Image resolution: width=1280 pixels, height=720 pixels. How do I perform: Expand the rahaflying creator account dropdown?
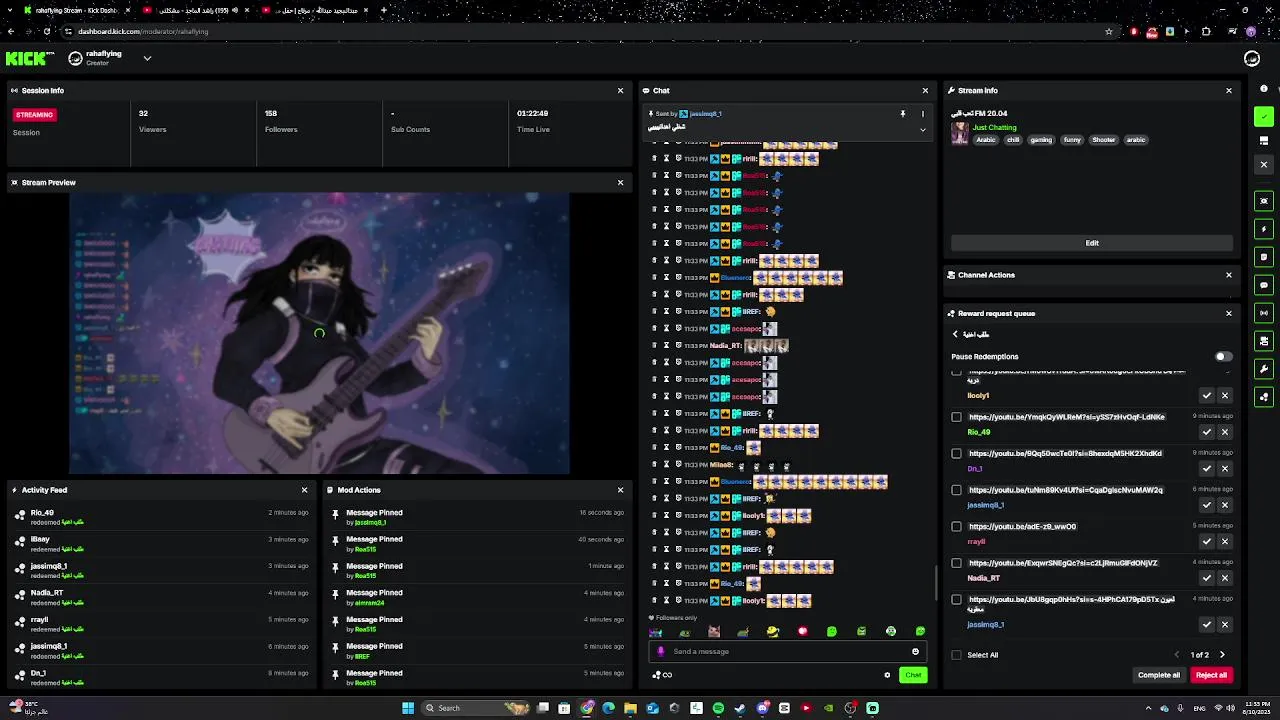(147, 58)
